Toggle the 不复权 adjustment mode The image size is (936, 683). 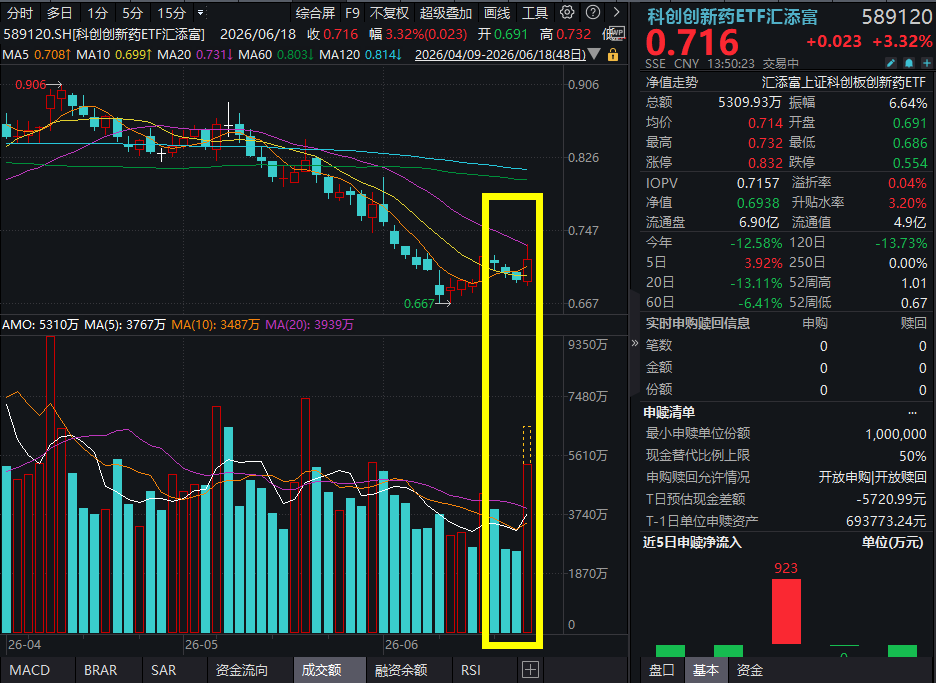(389, 13)
